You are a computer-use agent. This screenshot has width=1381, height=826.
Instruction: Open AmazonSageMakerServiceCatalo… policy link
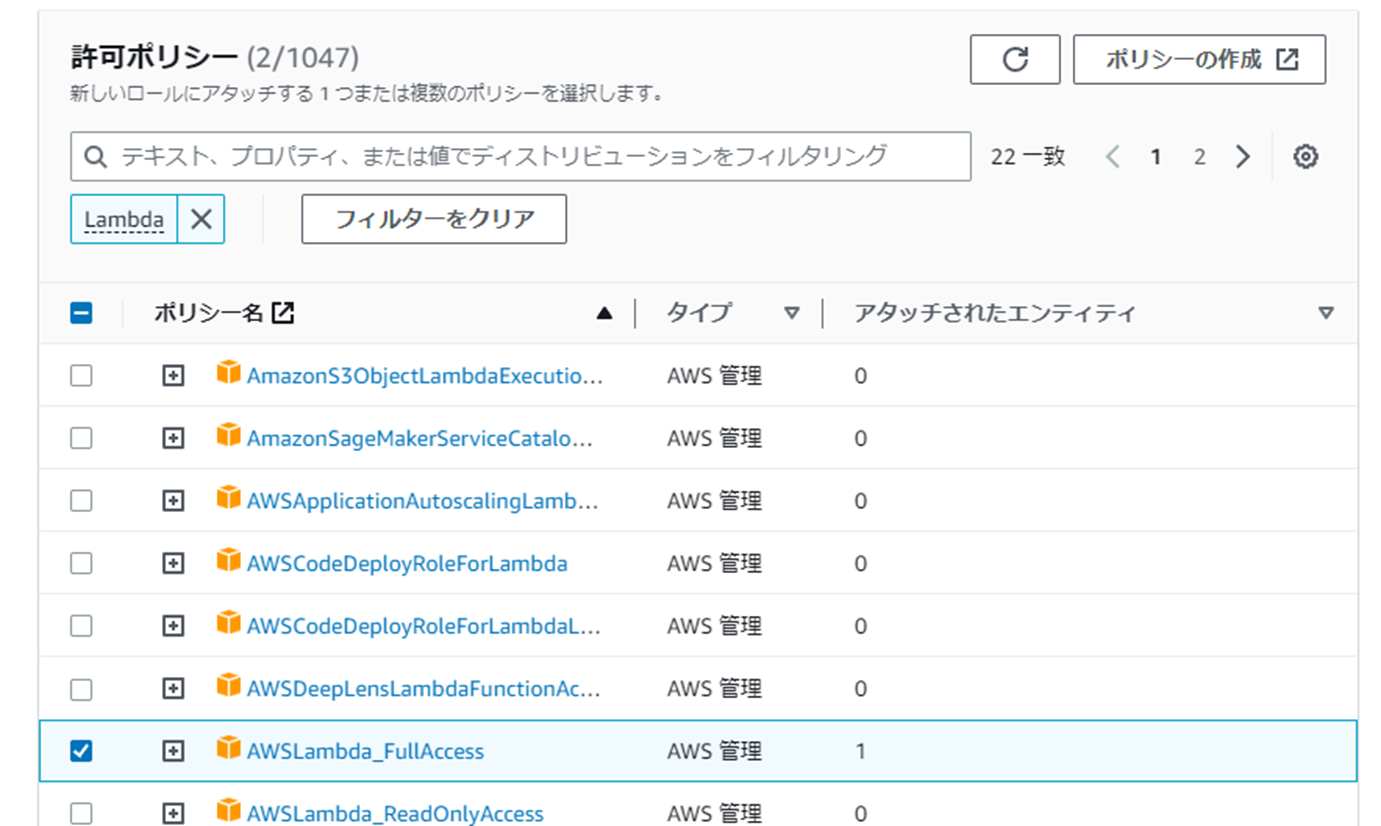(x=420, y=438)
